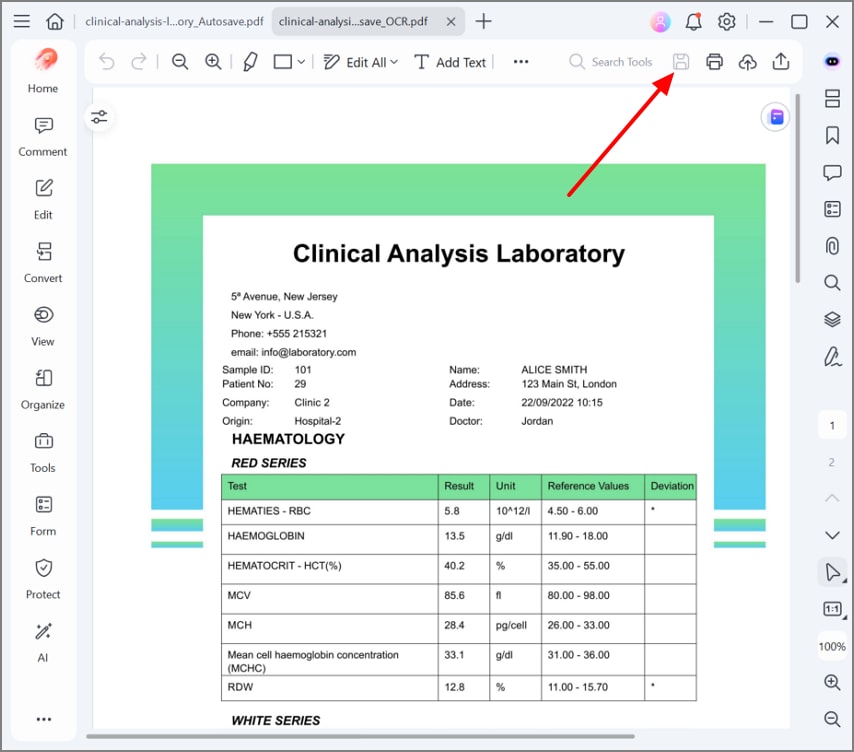Screen dimensions: 854x752
Task: Open the more tools ellipsis in toolbar
Action: [521, 62]
